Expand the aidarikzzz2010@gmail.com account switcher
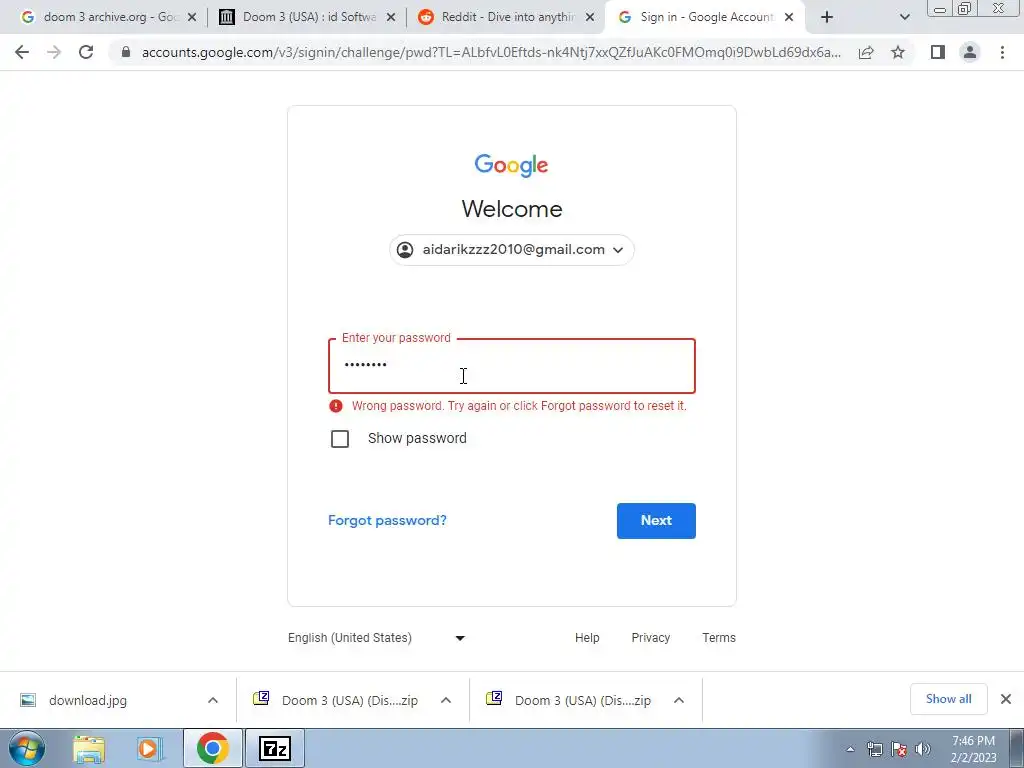Viewport: 1024px width, 768px height. pyautogui.click(x=511, y=249)
